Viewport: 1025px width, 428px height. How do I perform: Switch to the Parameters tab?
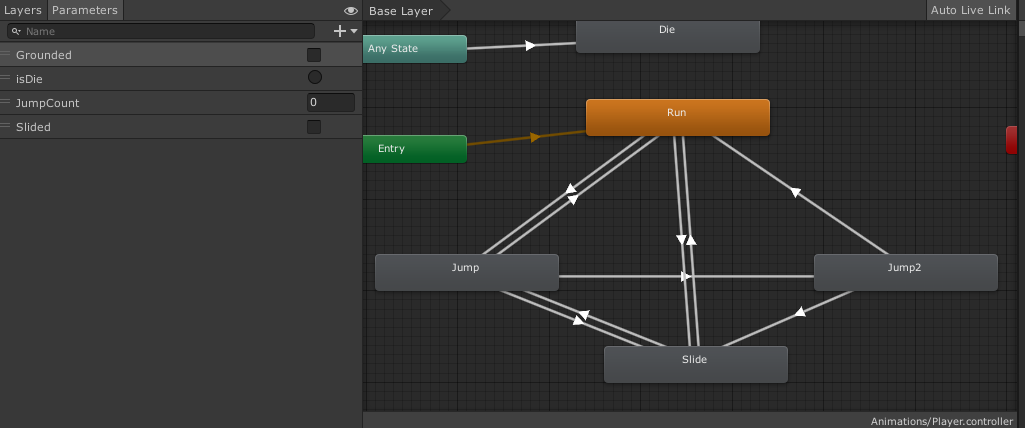point(85,10)
